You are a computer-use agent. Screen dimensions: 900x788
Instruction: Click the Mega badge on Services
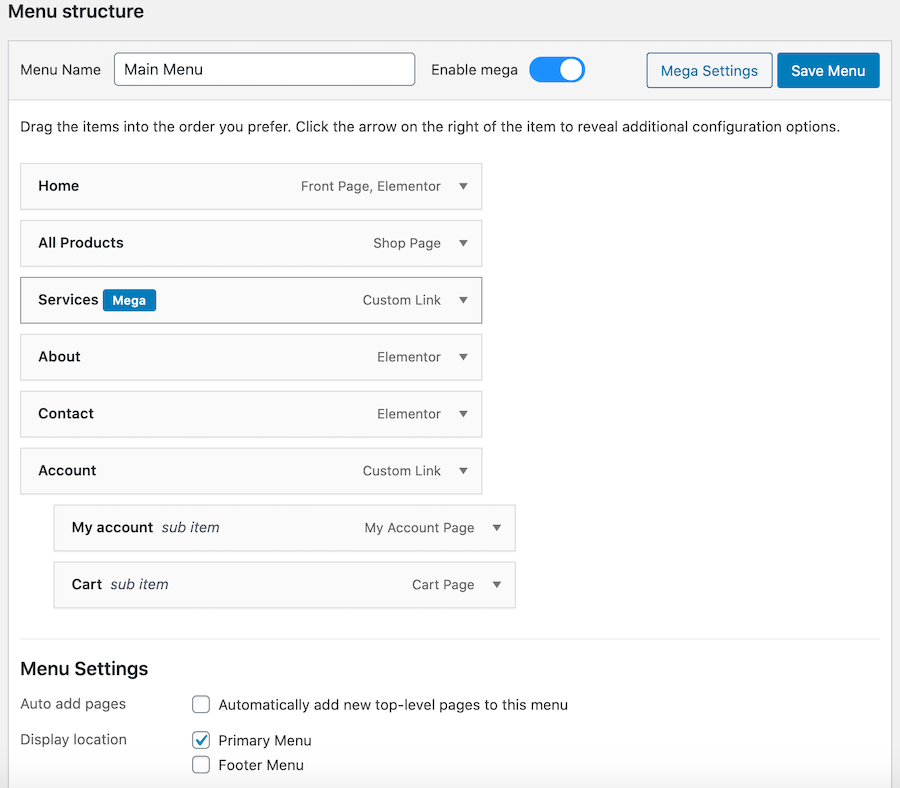(x=129, y=300)
